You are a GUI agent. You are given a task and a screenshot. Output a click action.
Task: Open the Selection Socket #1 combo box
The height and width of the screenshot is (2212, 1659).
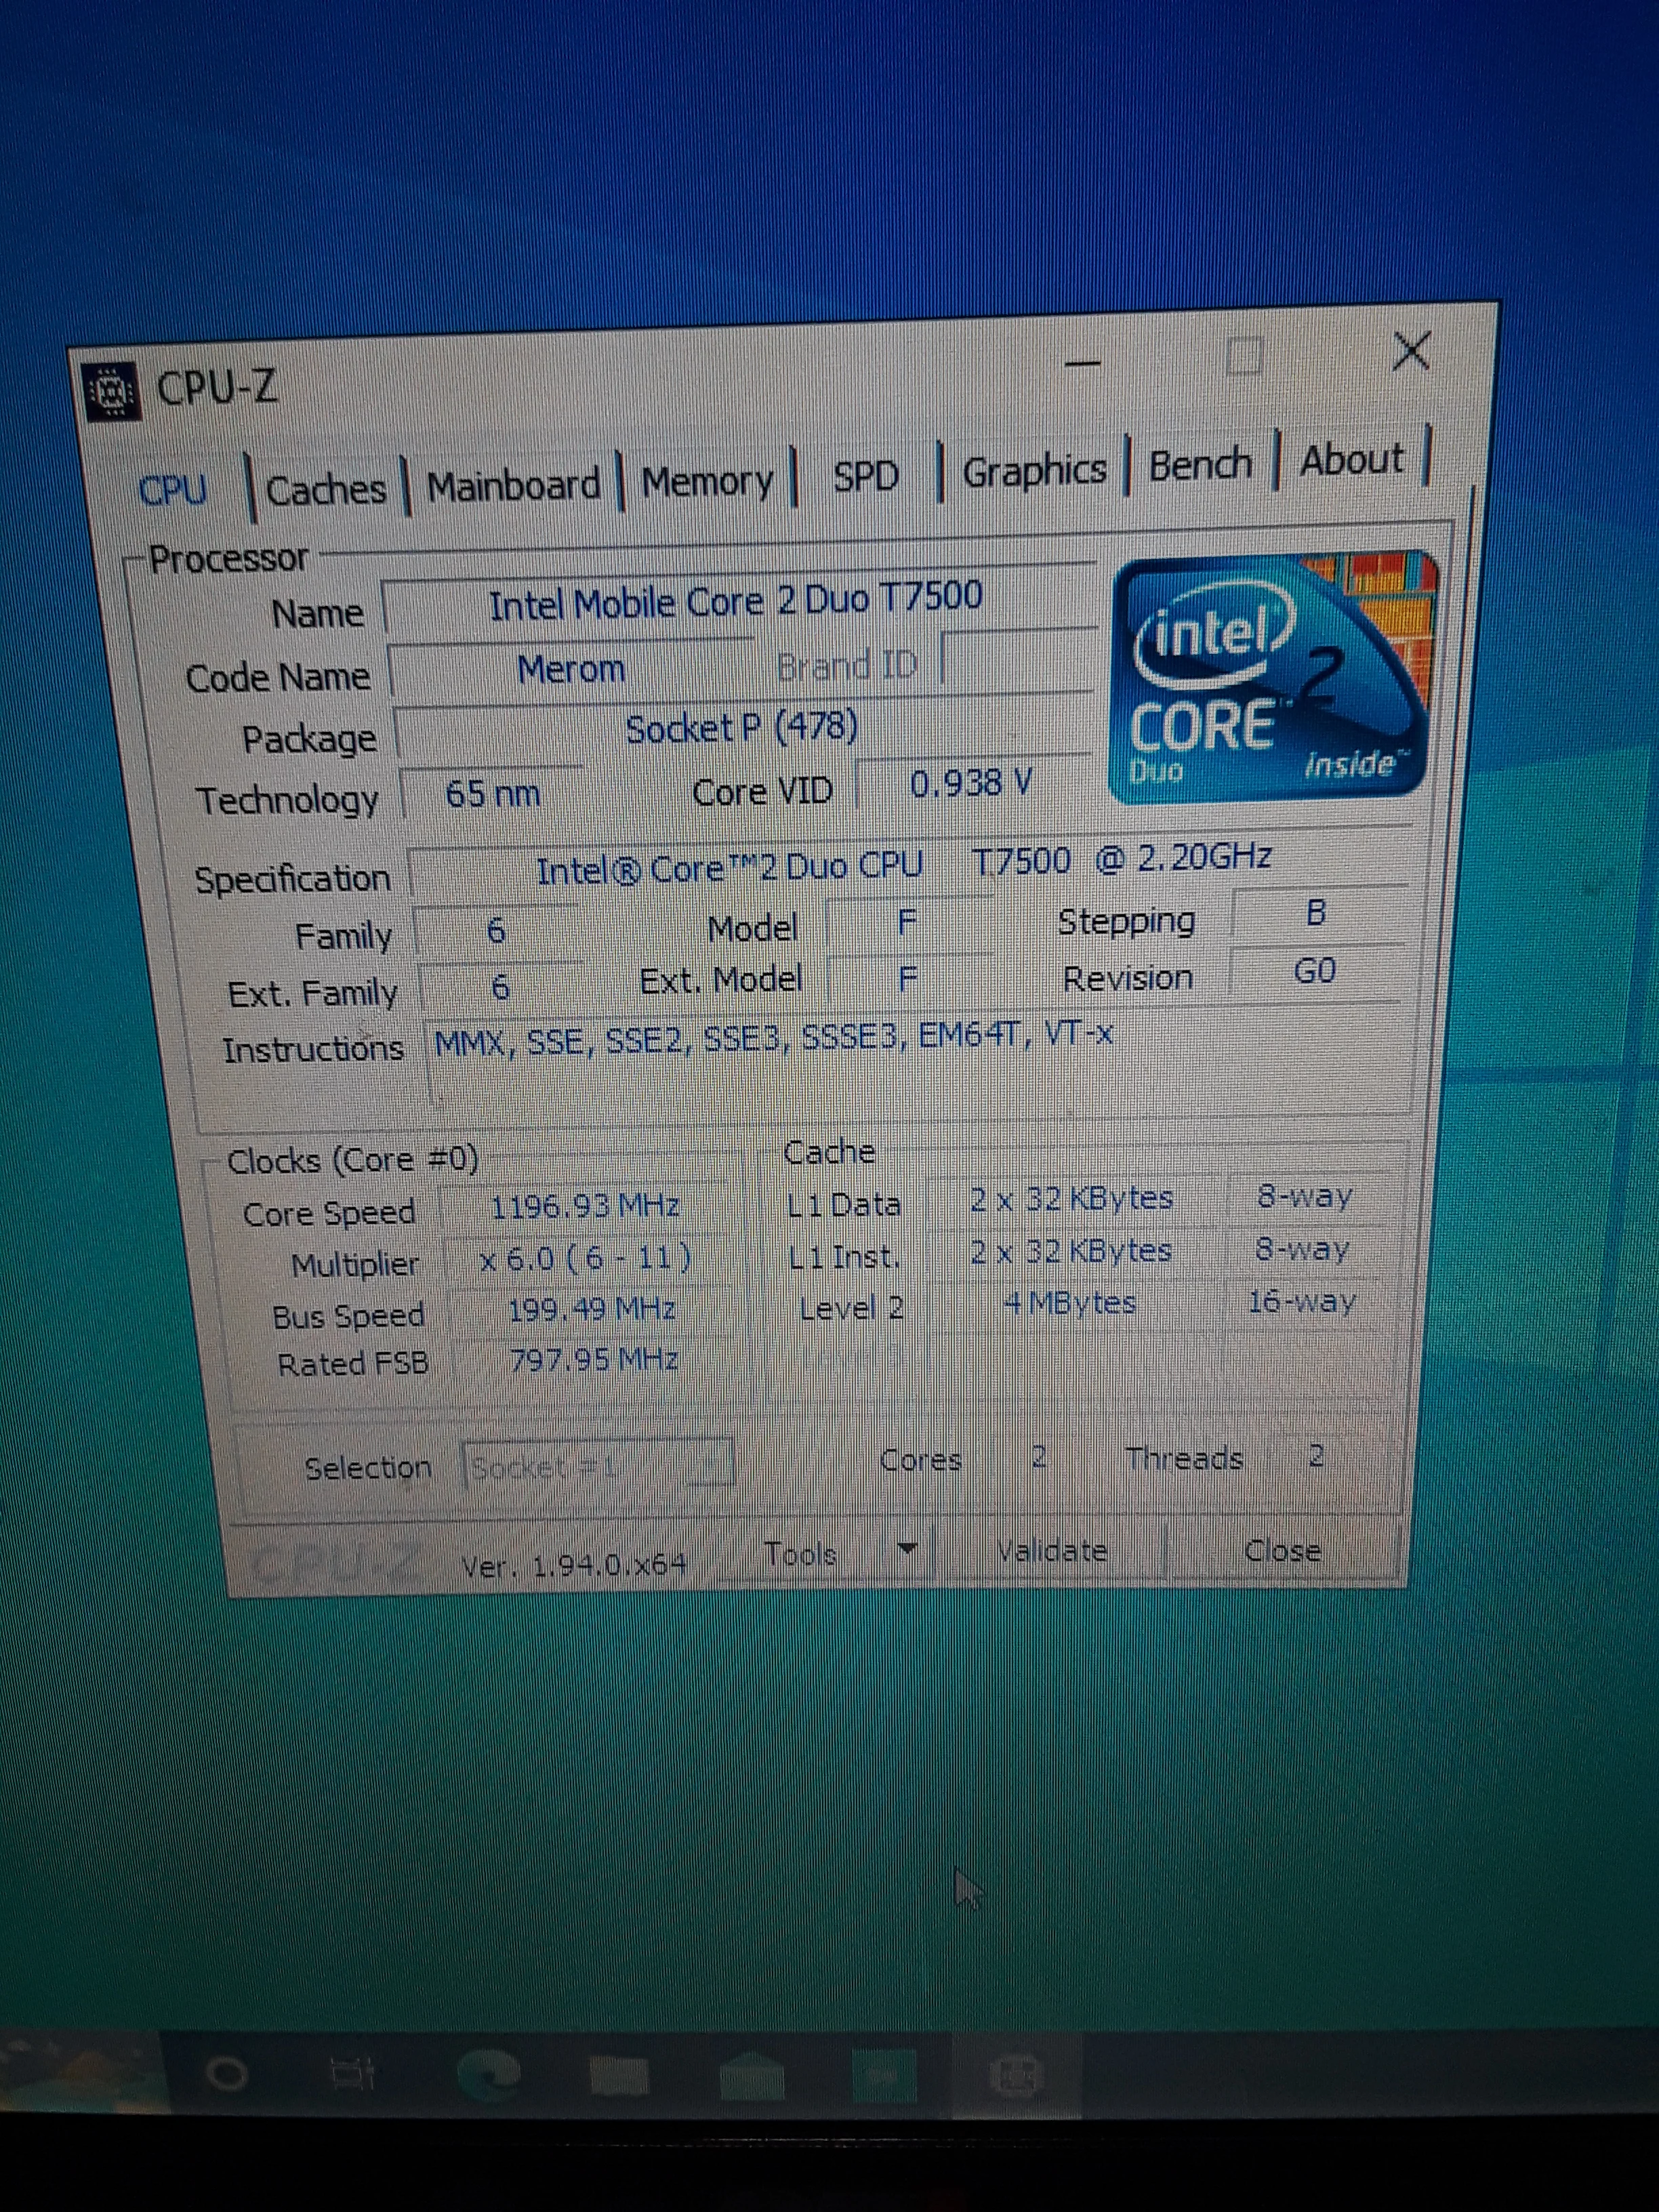(598, 1466)
